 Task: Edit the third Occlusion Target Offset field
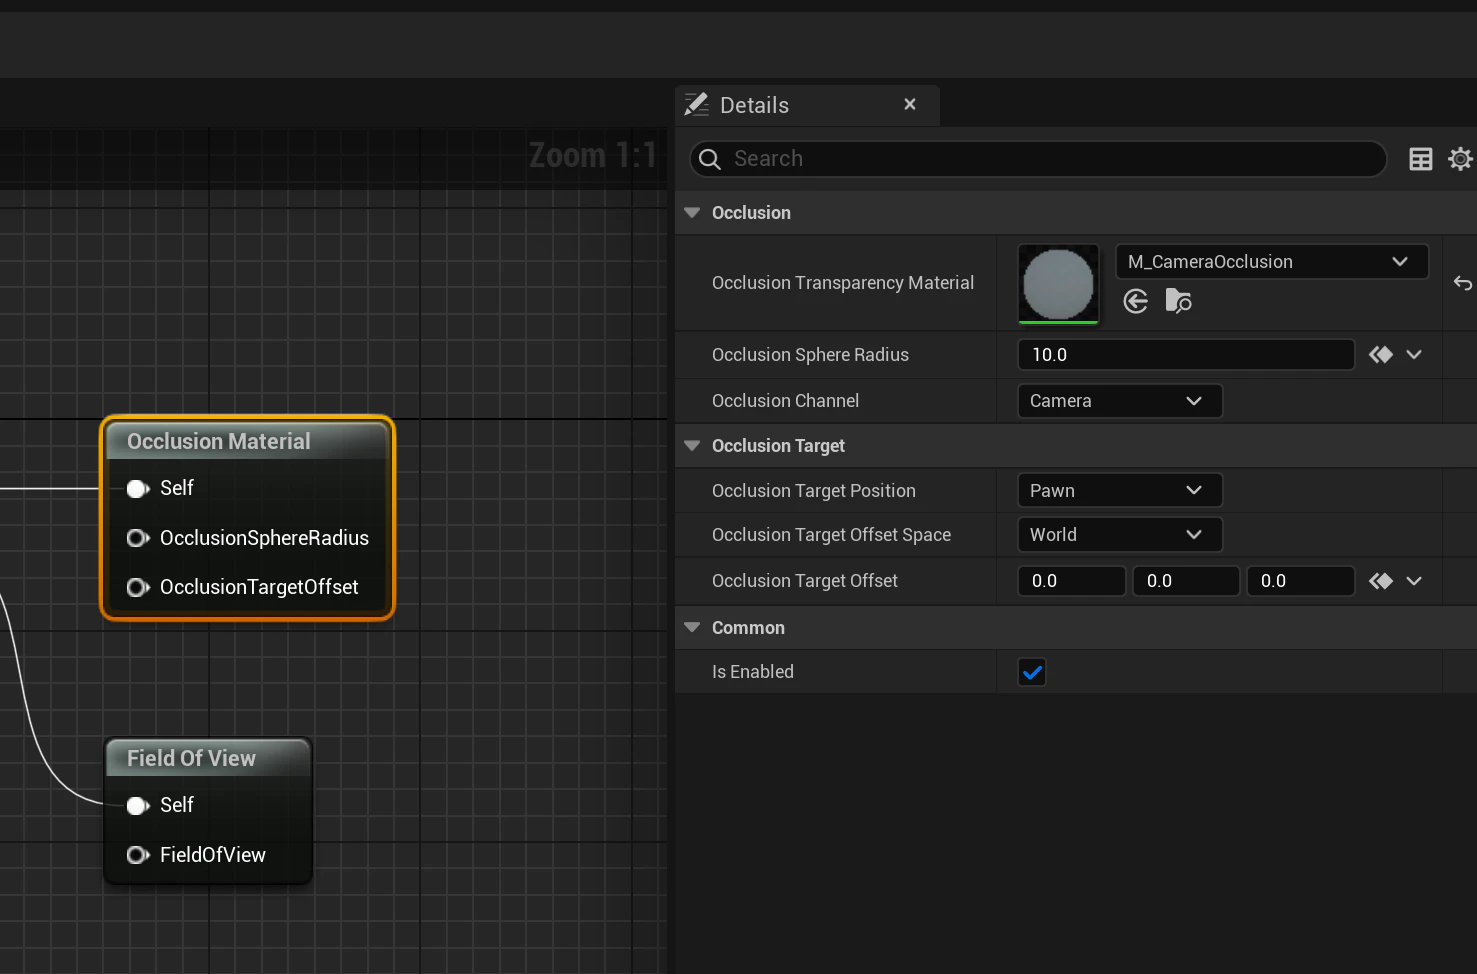tap(1301, 581)
